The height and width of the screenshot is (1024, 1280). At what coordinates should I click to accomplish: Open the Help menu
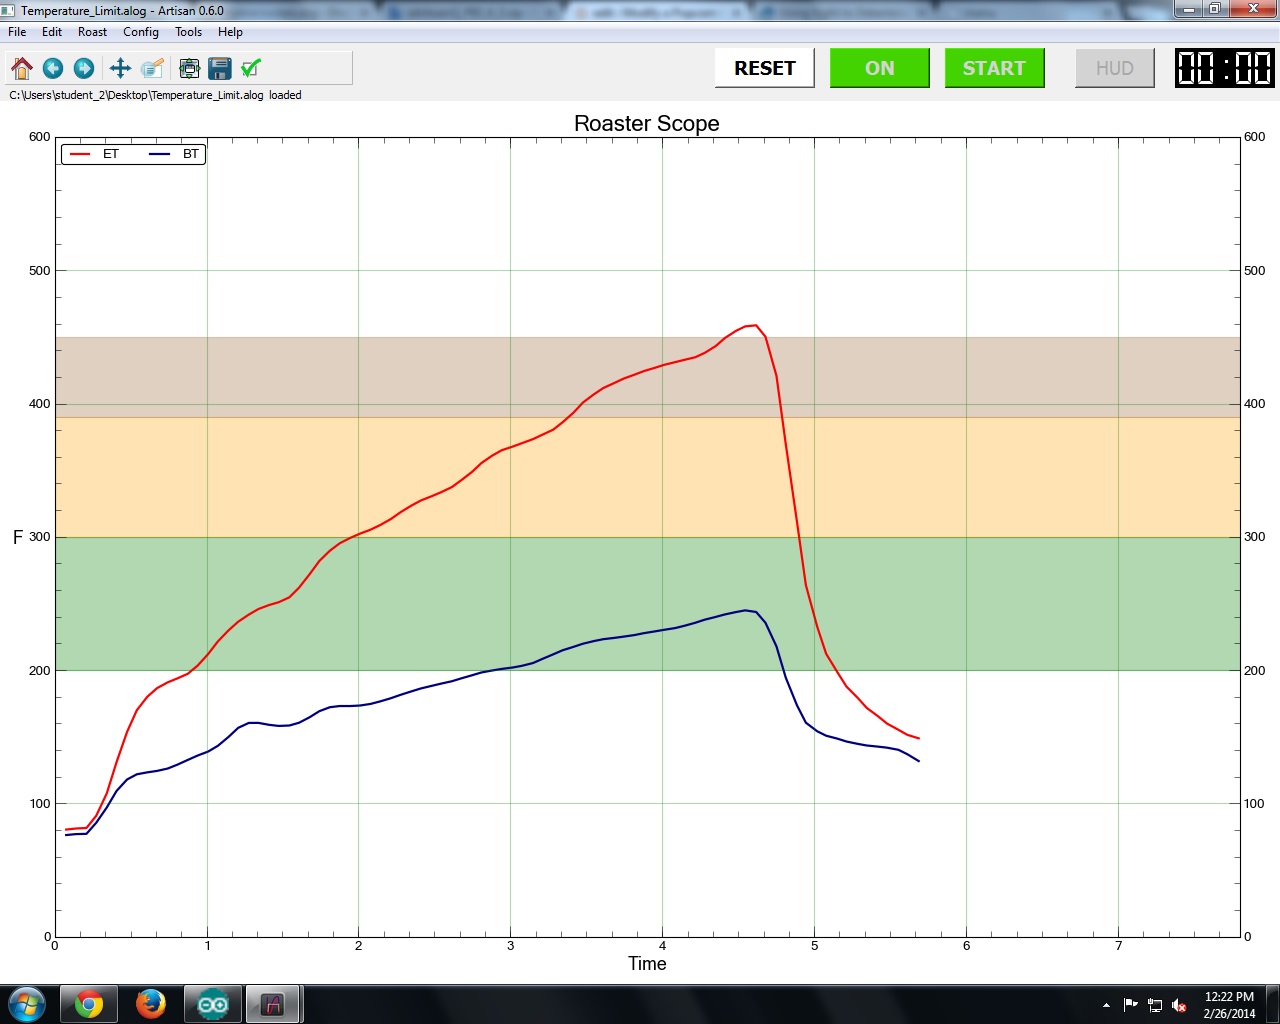click(x=230, y=32)
